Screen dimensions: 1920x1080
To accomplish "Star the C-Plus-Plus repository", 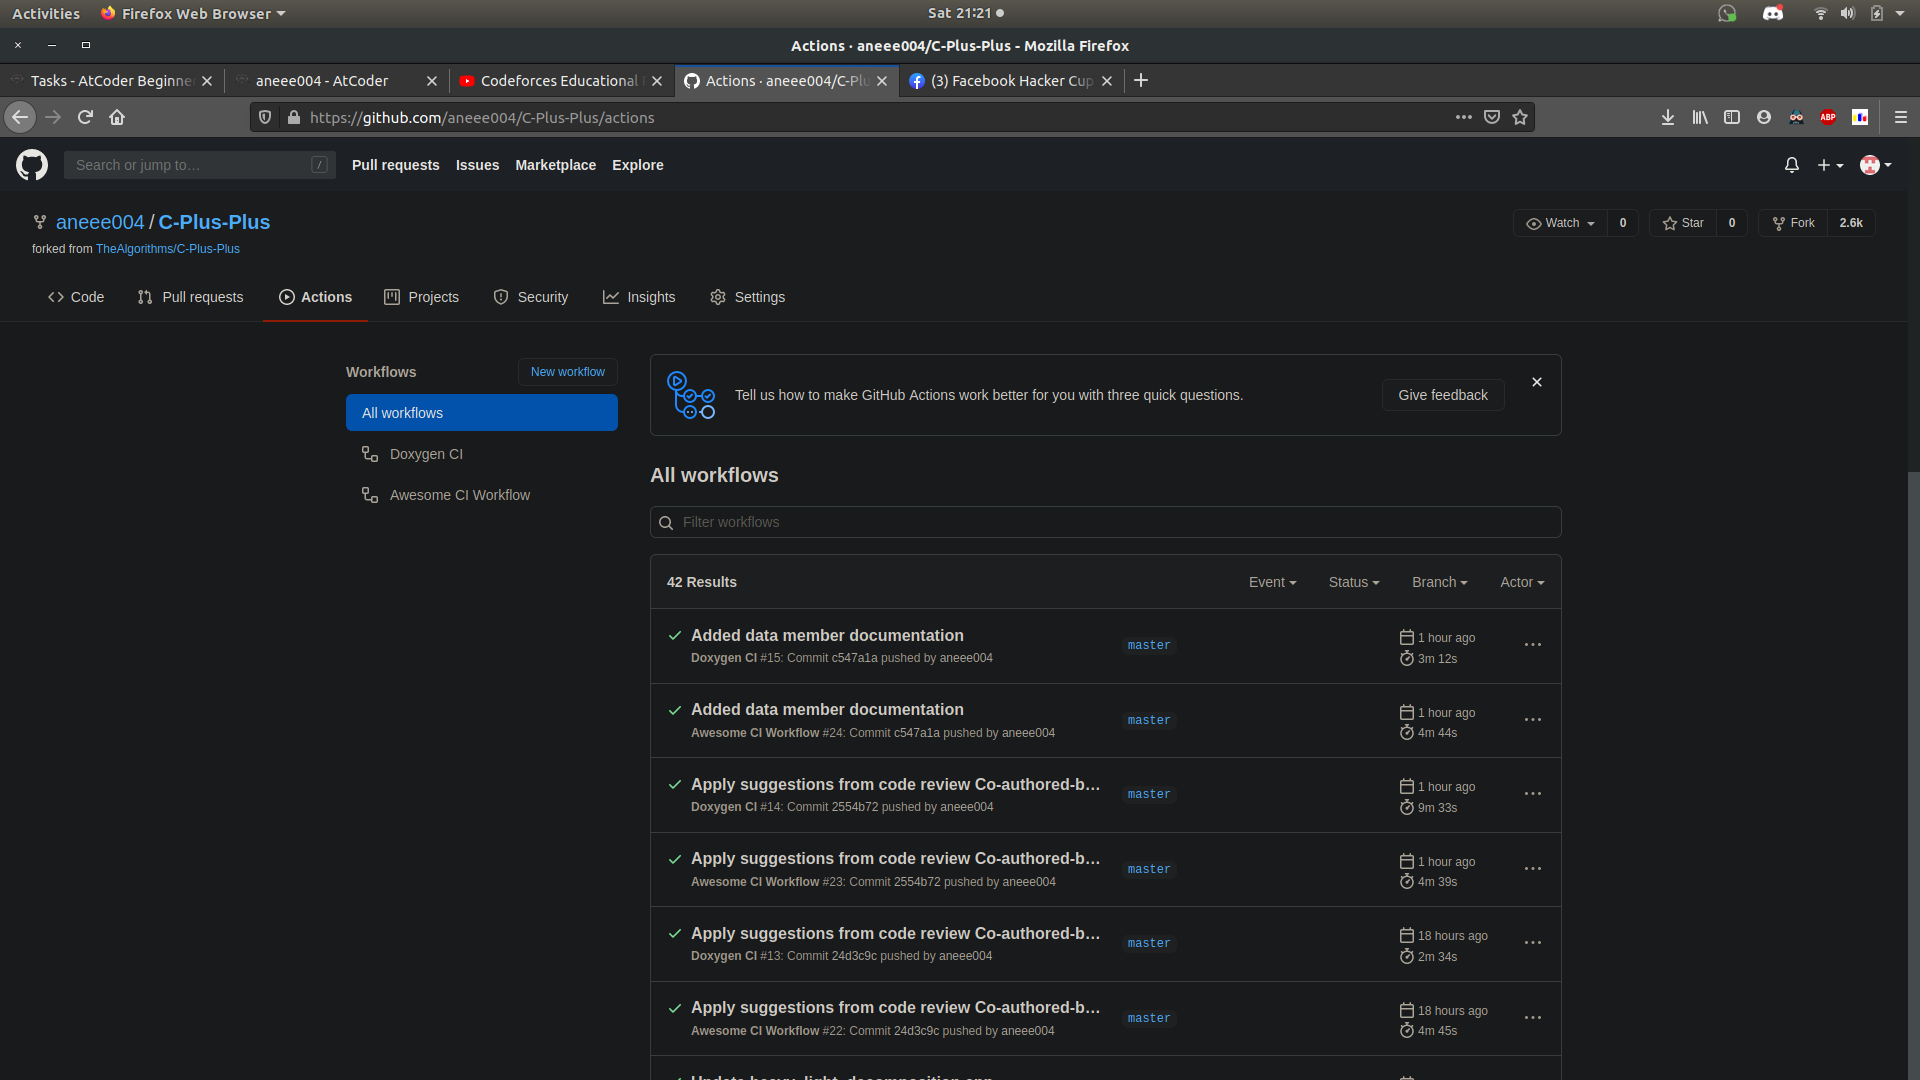I will click(1683, 223).
